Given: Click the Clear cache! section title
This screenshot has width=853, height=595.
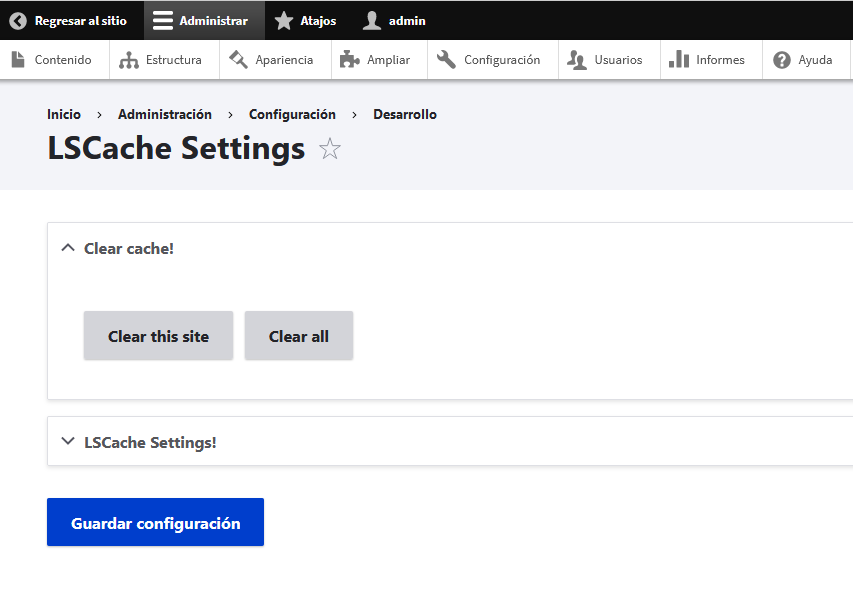Looking at the screenshot, I should (x=129, y=249).
